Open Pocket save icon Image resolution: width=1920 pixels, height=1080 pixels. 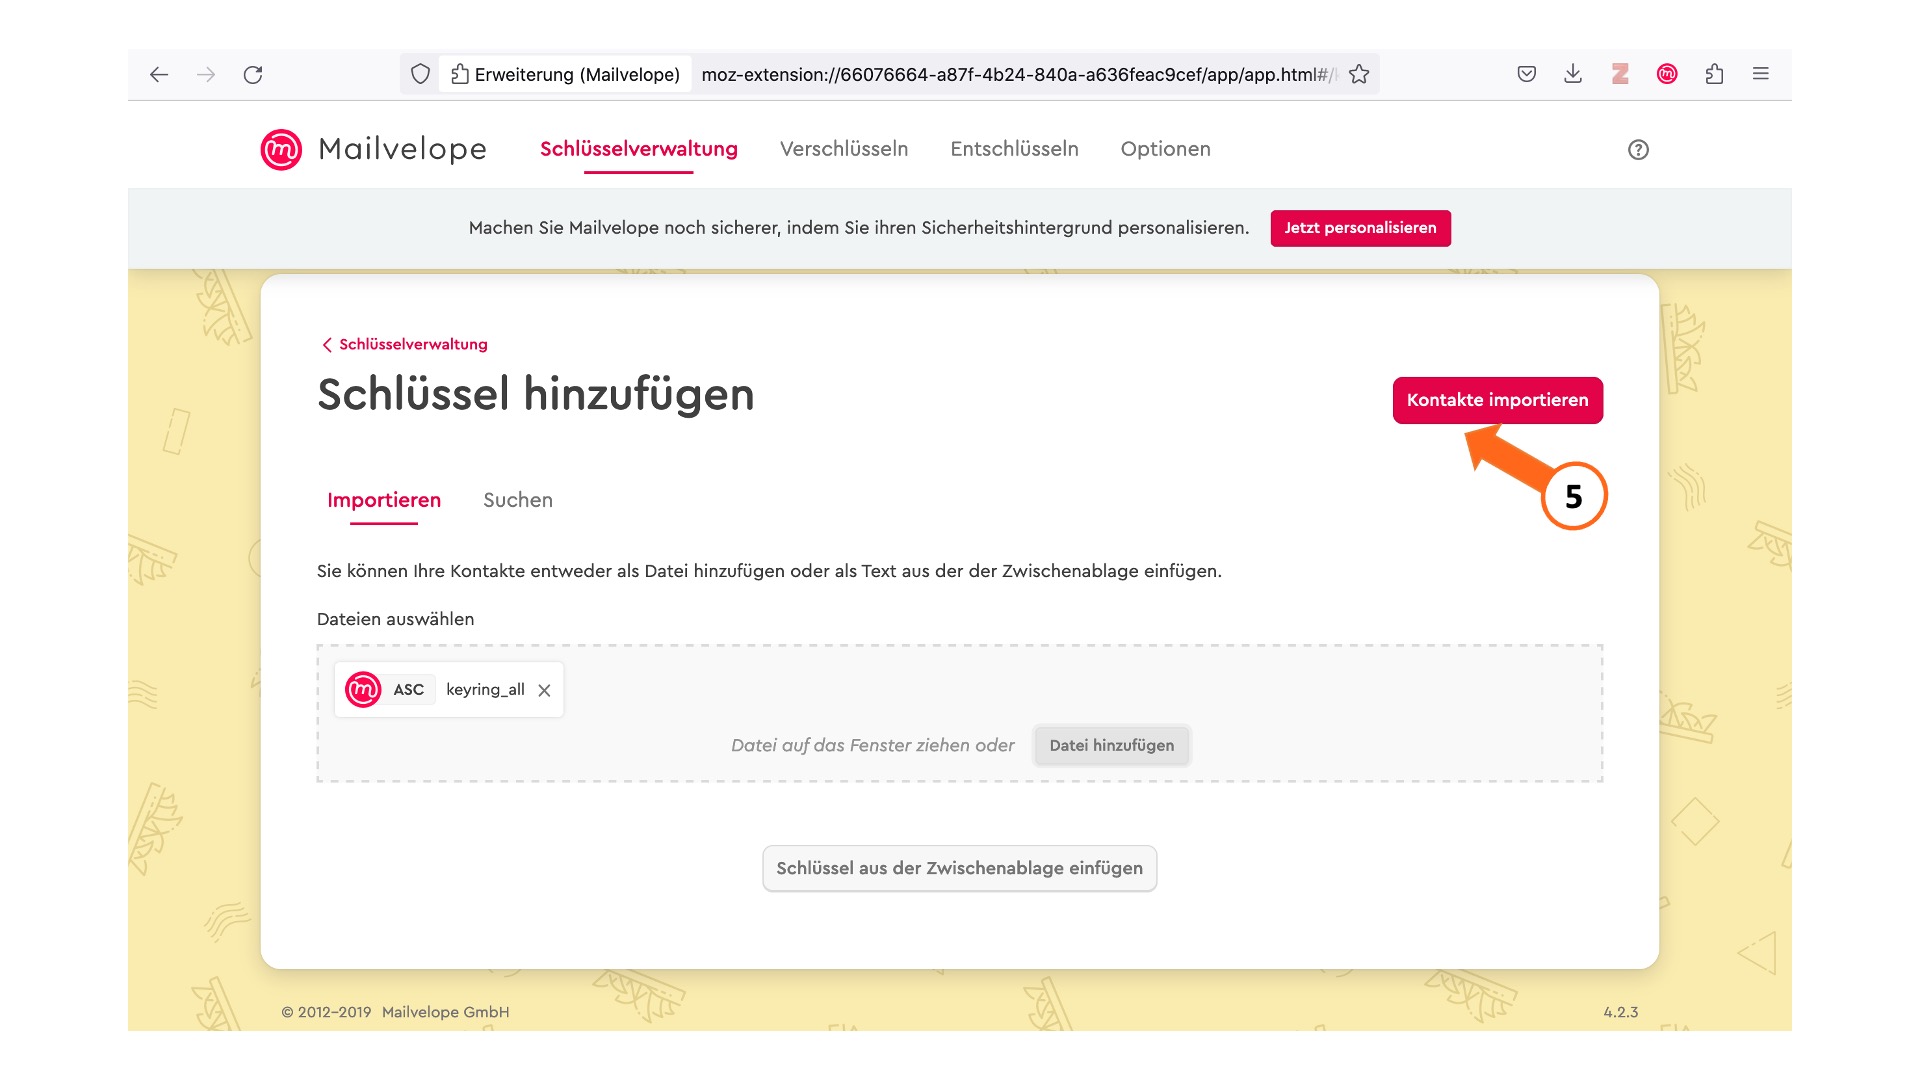point(1527,74)
